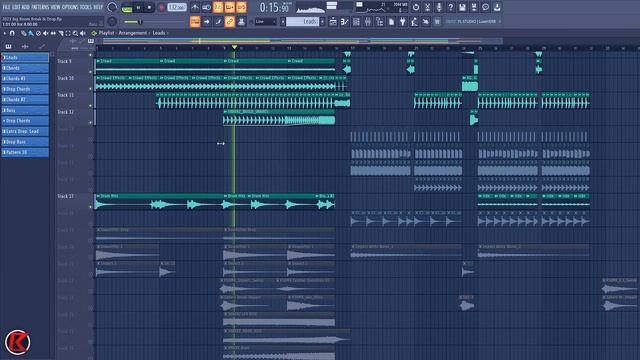
Task: Select the Paint brush tool in playlist
Action: tap(31, 33)
